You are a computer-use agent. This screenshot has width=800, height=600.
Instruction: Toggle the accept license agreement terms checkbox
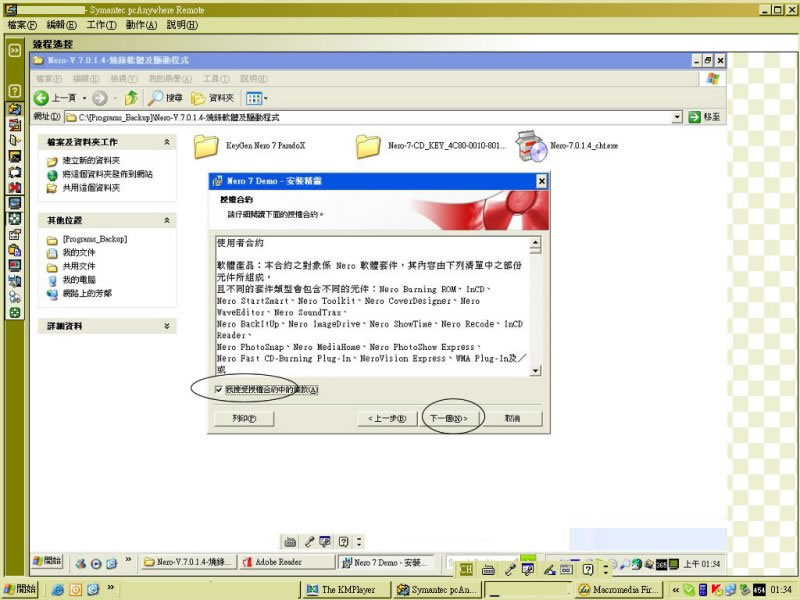point(218,390)
